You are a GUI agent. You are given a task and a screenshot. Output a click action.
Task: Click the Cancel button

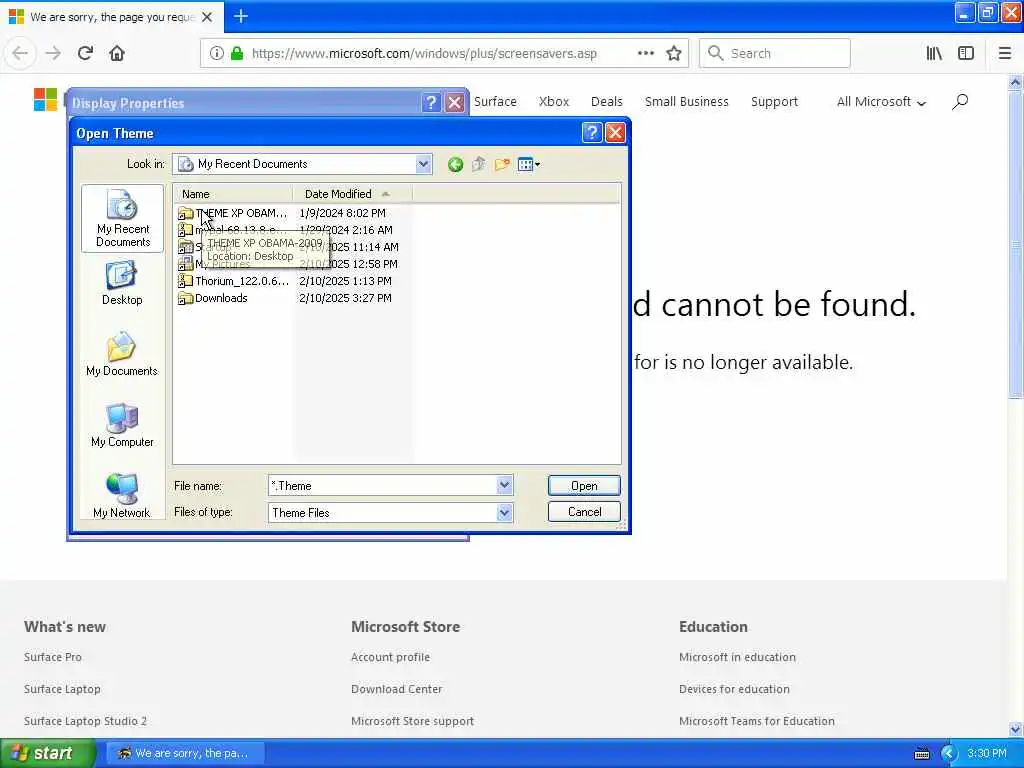[584, 512]
